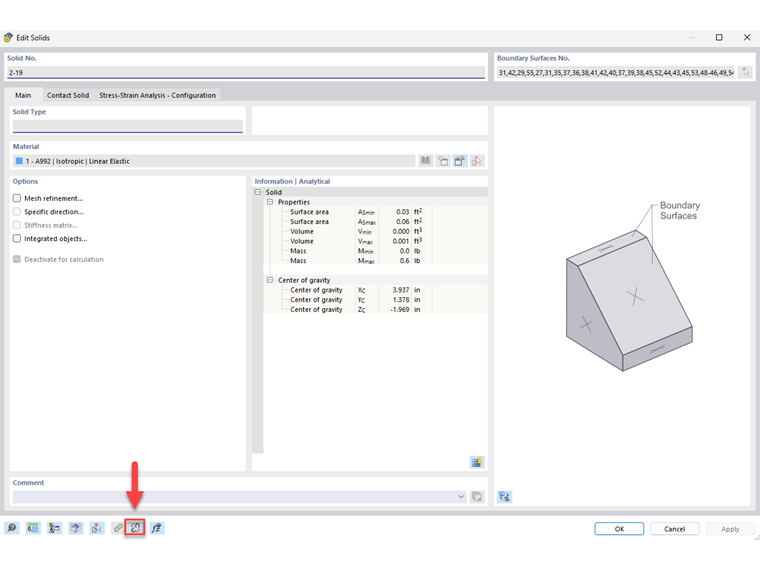
Task: Click the Solid No. input field
Action: (246, 72)
